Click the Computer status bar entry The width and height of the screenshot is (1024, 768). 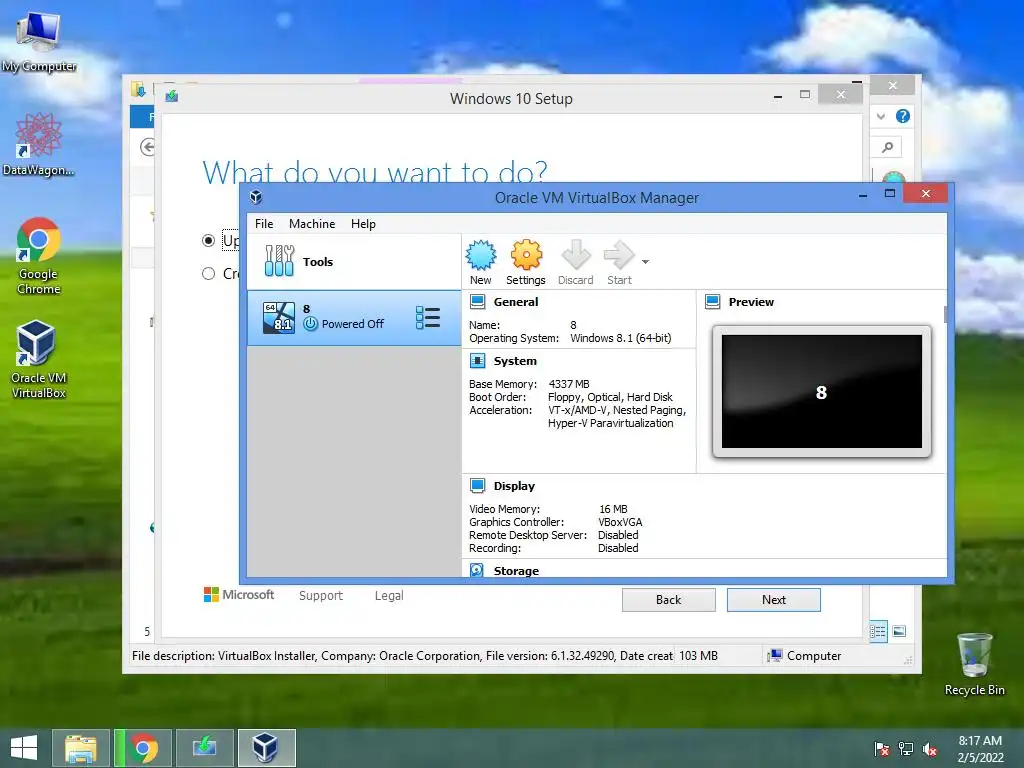(805, 656)
